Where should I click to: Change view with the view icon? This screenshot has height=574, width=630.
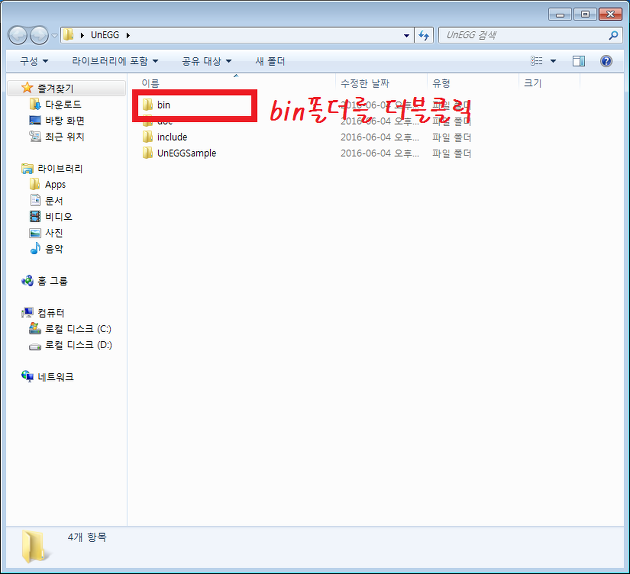click(x=536, y=61)
